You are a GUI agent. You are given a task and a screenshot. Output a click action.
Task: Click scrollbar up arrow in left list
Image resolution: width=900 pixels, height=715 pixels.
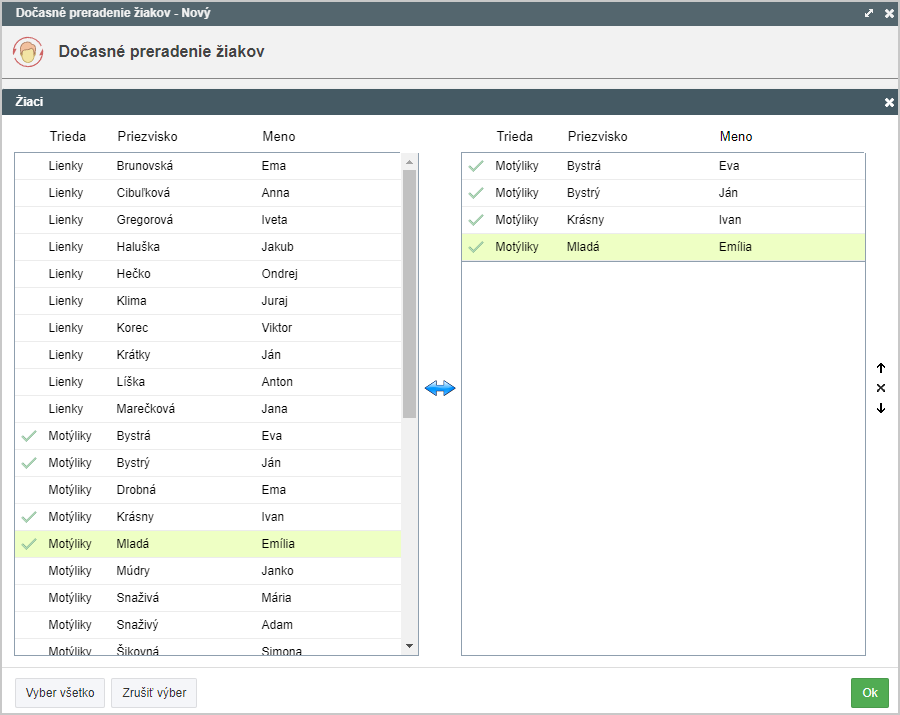point(409,162)
